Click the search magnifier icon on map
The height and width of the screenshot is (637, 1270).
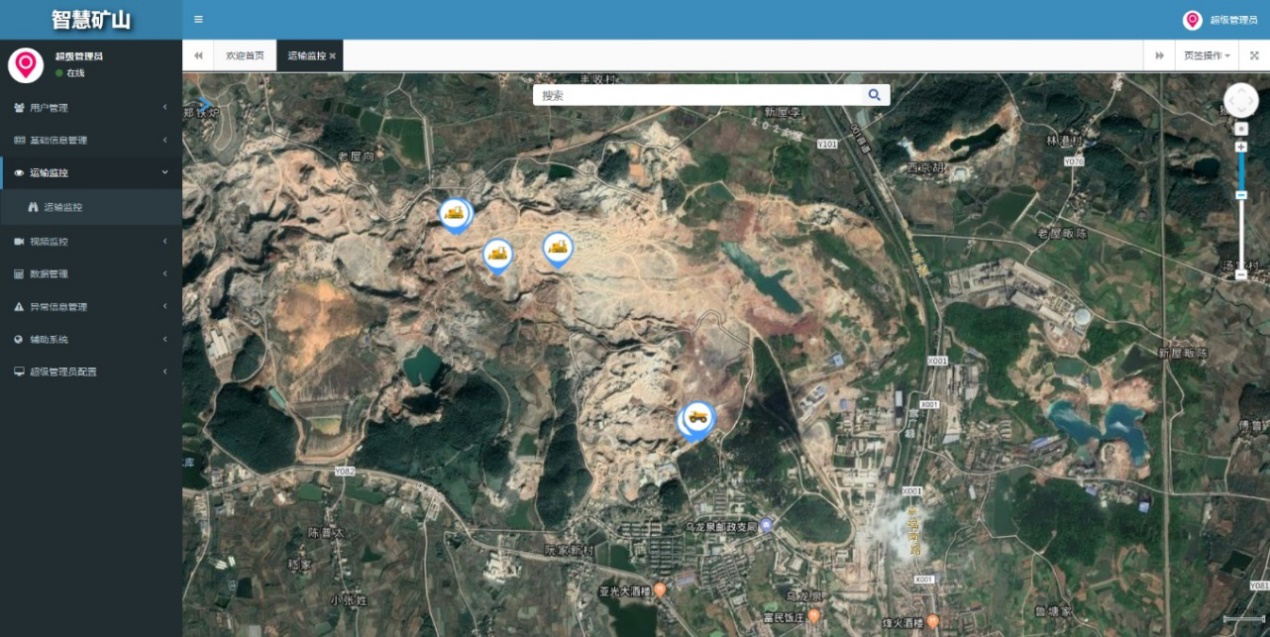tap(874, 95)
